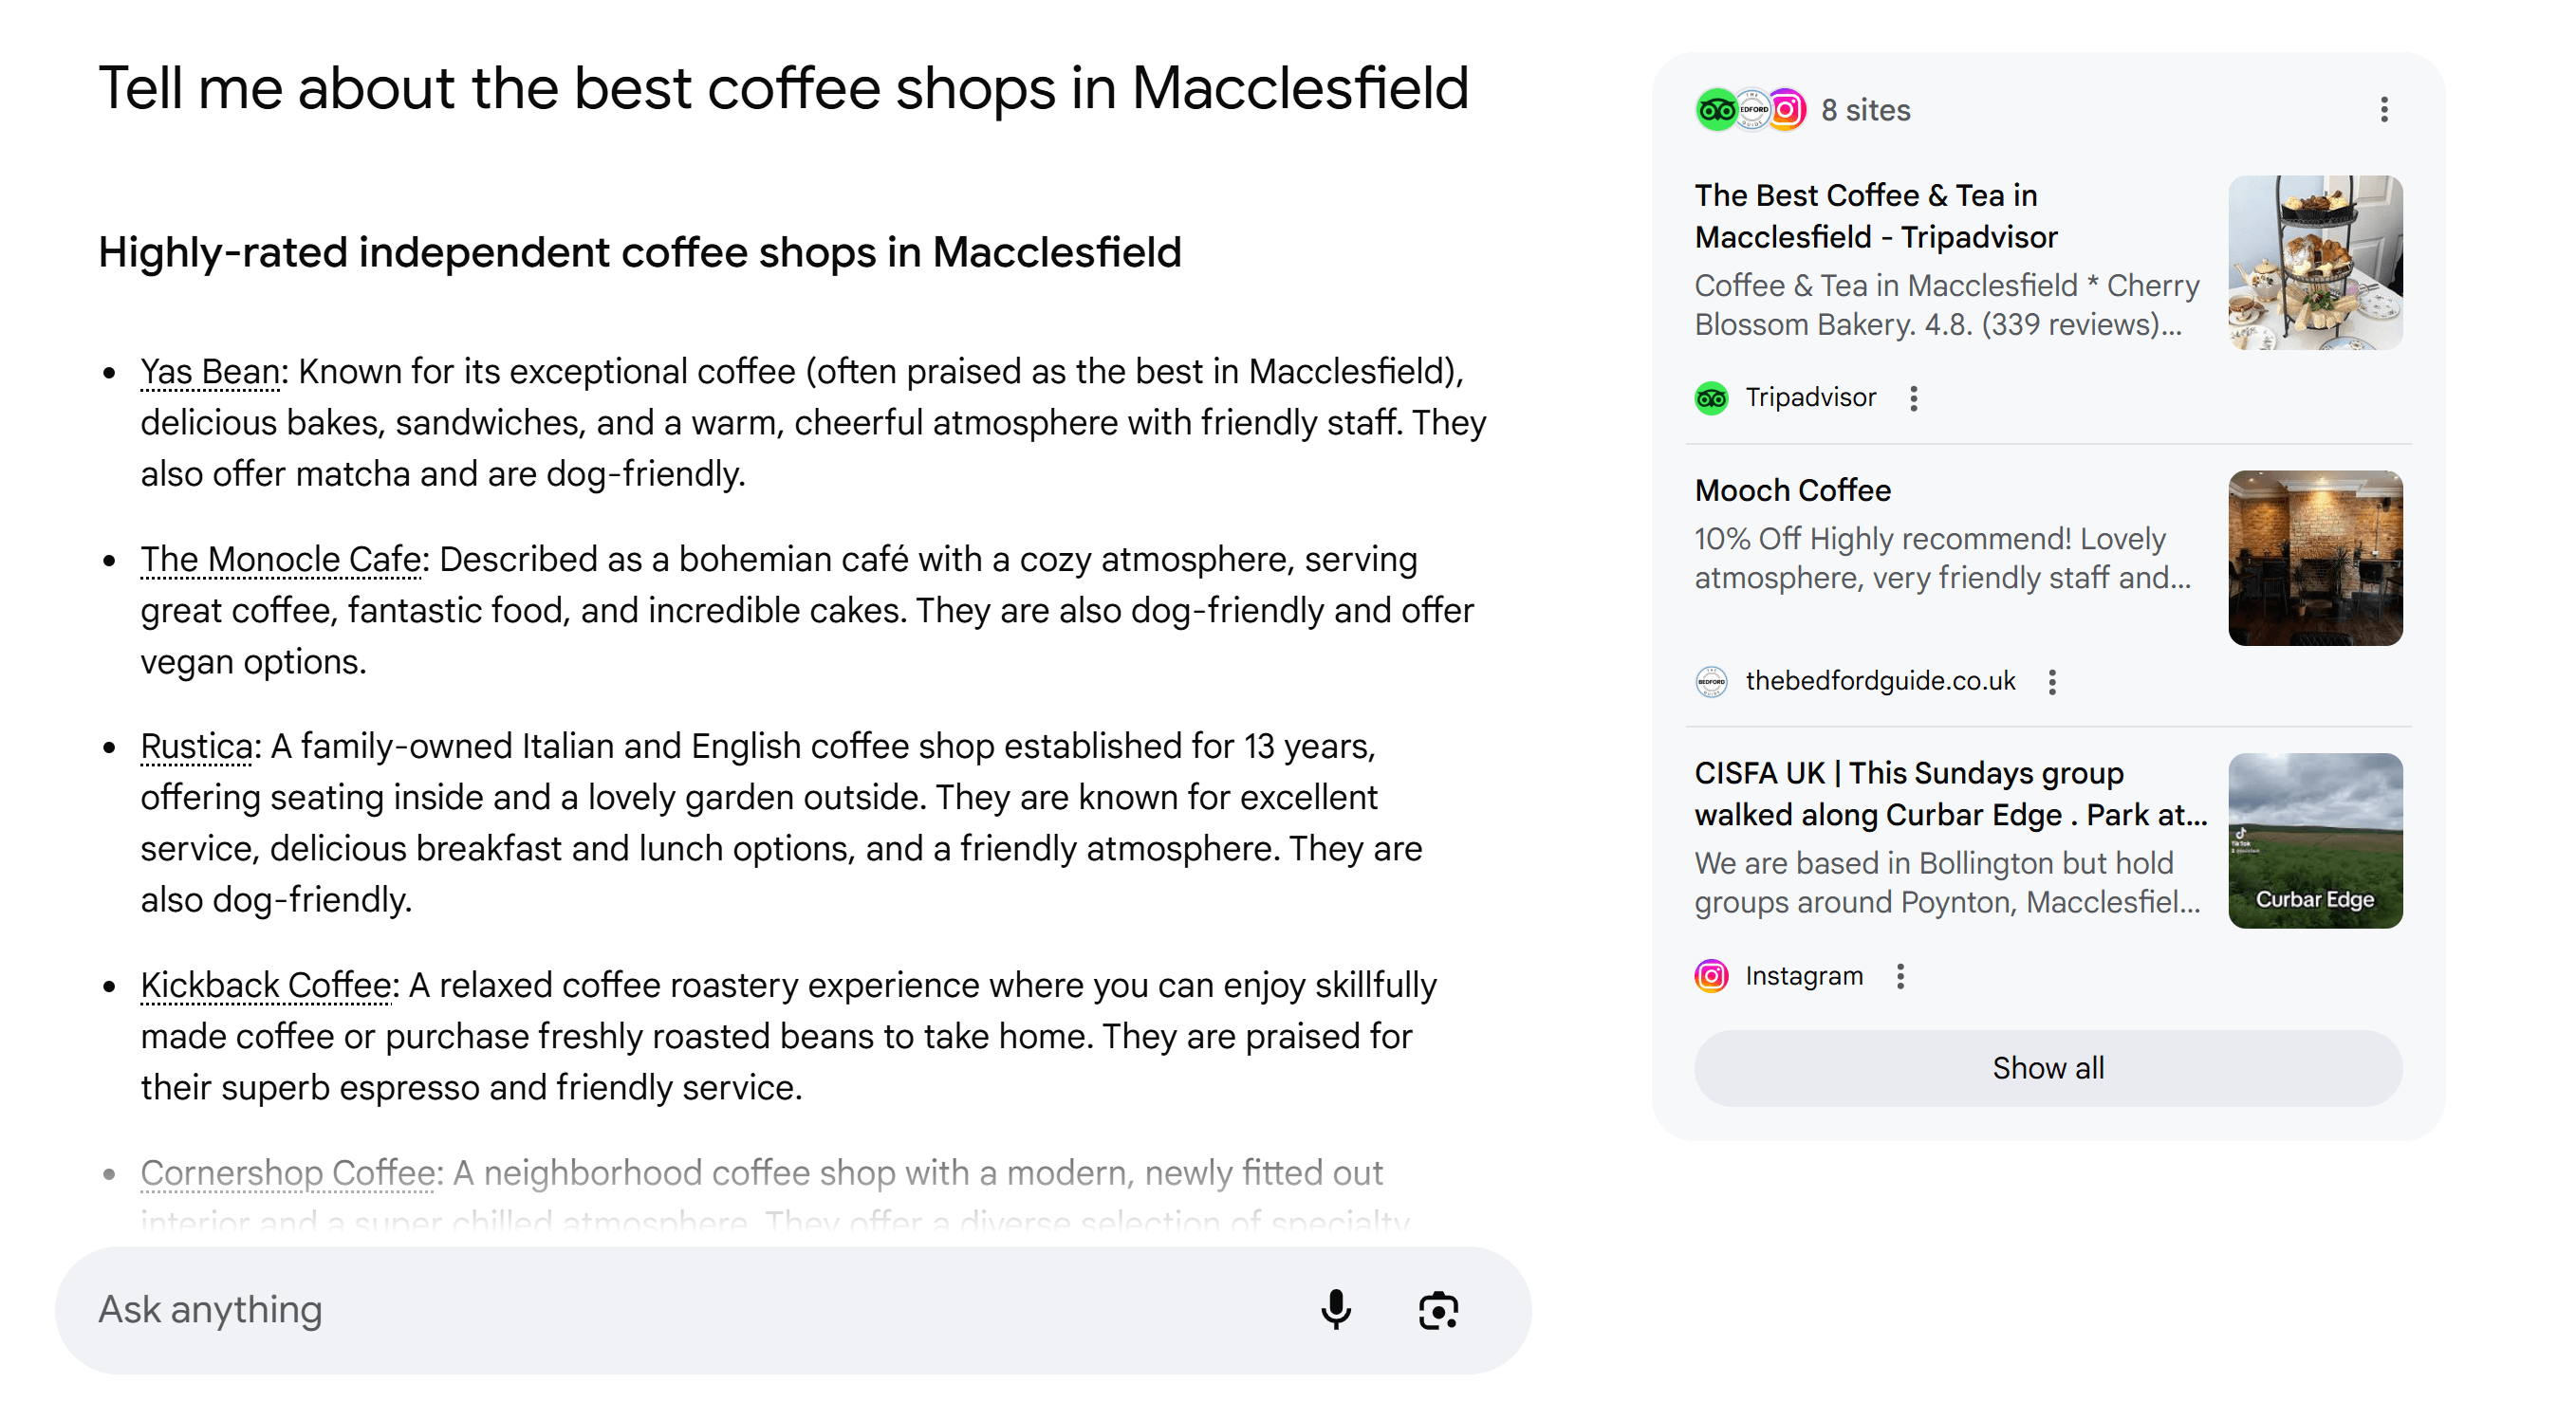Click the Ask anything input field
This screenshot has height=1420, width=2576.
[600, 1308]
